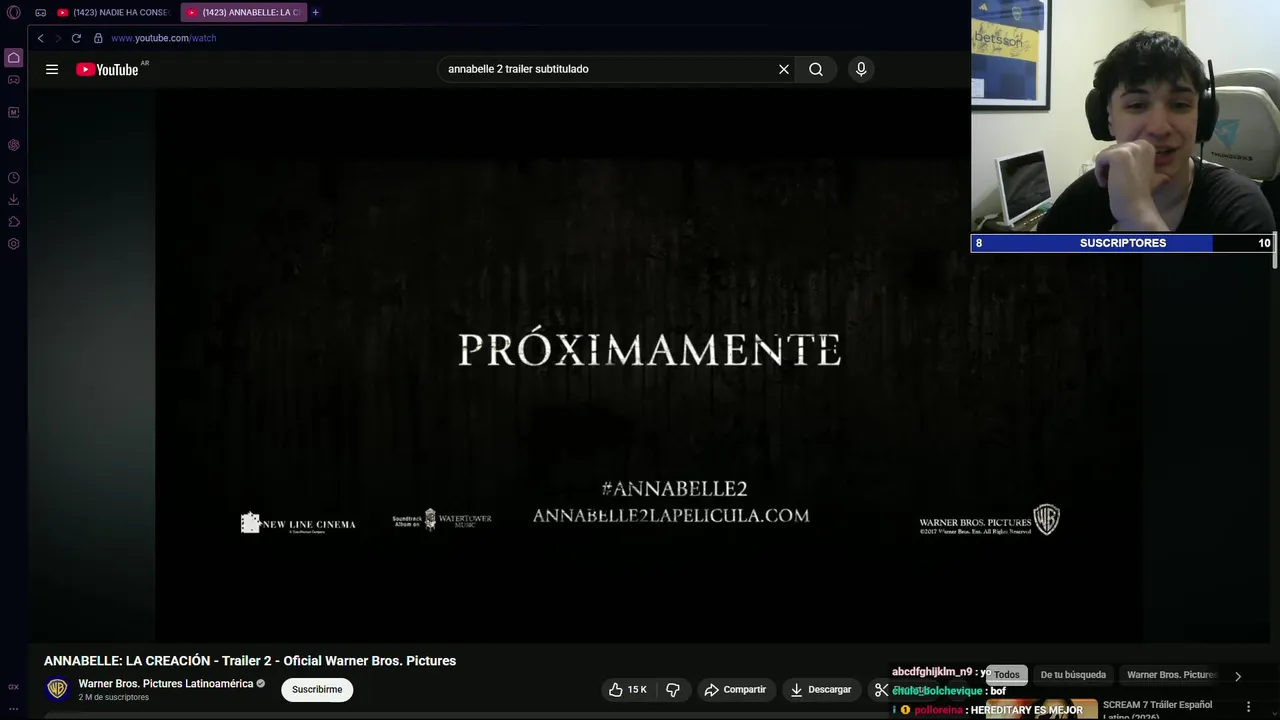Screen dimensions: 1280x720
Task: Open Warner Bros. Pictures Latinoamérica channel link
Action: (166, 684)
